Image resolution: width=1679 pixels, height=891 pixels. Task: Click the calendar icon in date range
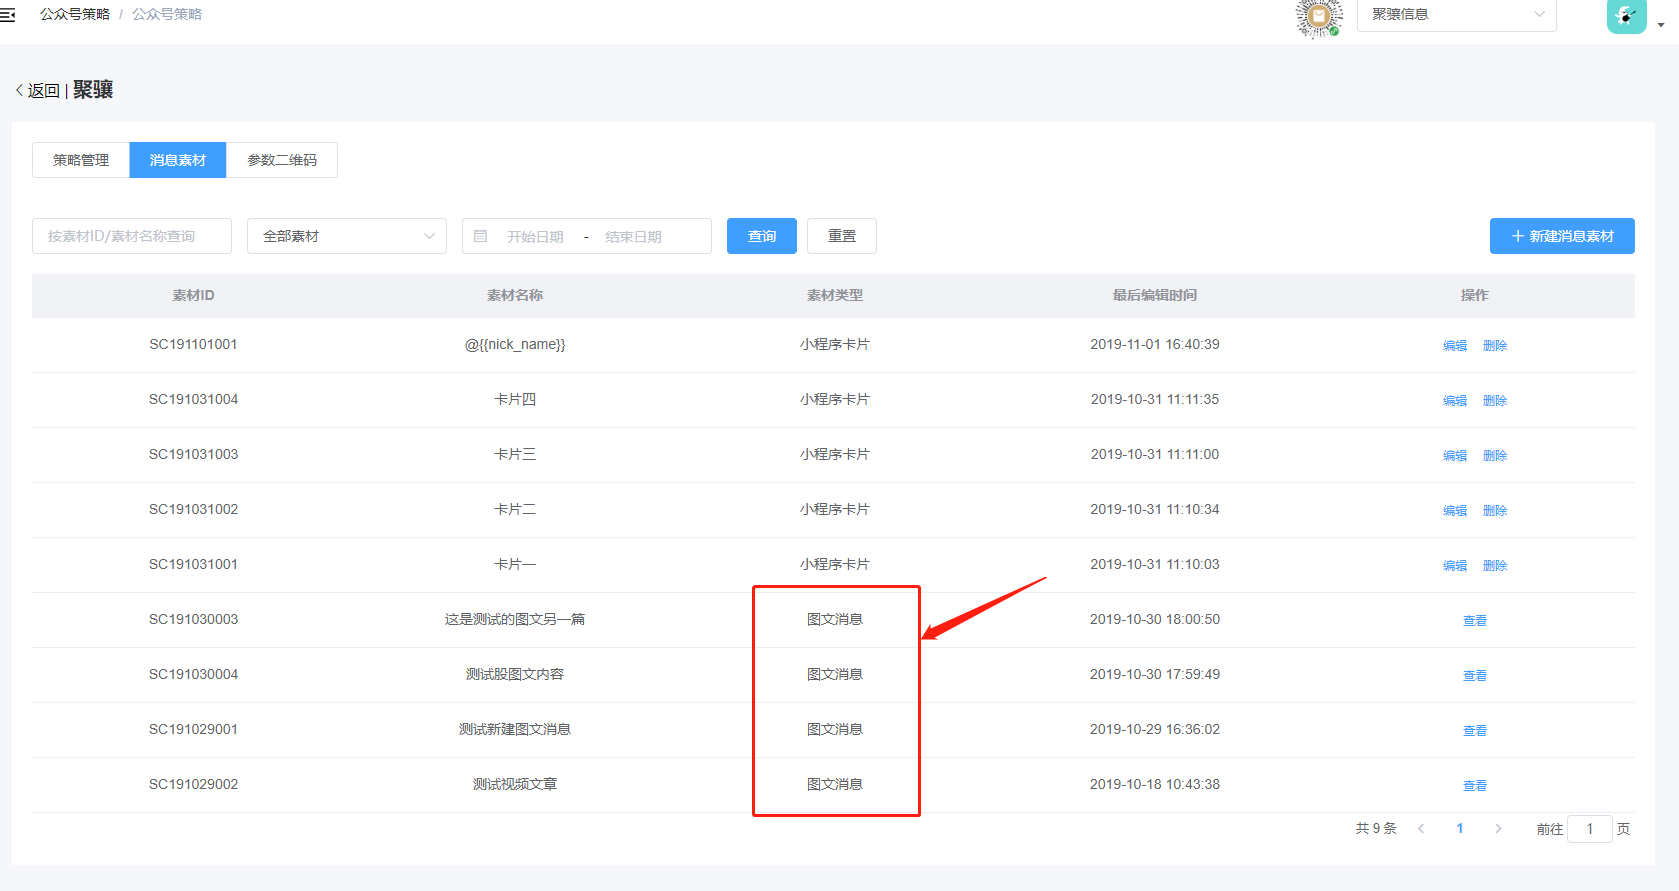pyautogui.click(x=481, y=236)
